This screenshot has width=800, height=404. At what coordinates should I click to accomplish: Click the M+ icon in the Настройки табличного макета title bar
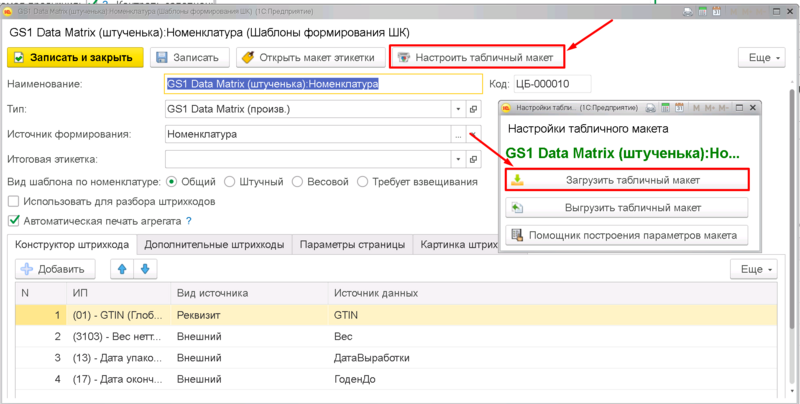click(710, 108)
